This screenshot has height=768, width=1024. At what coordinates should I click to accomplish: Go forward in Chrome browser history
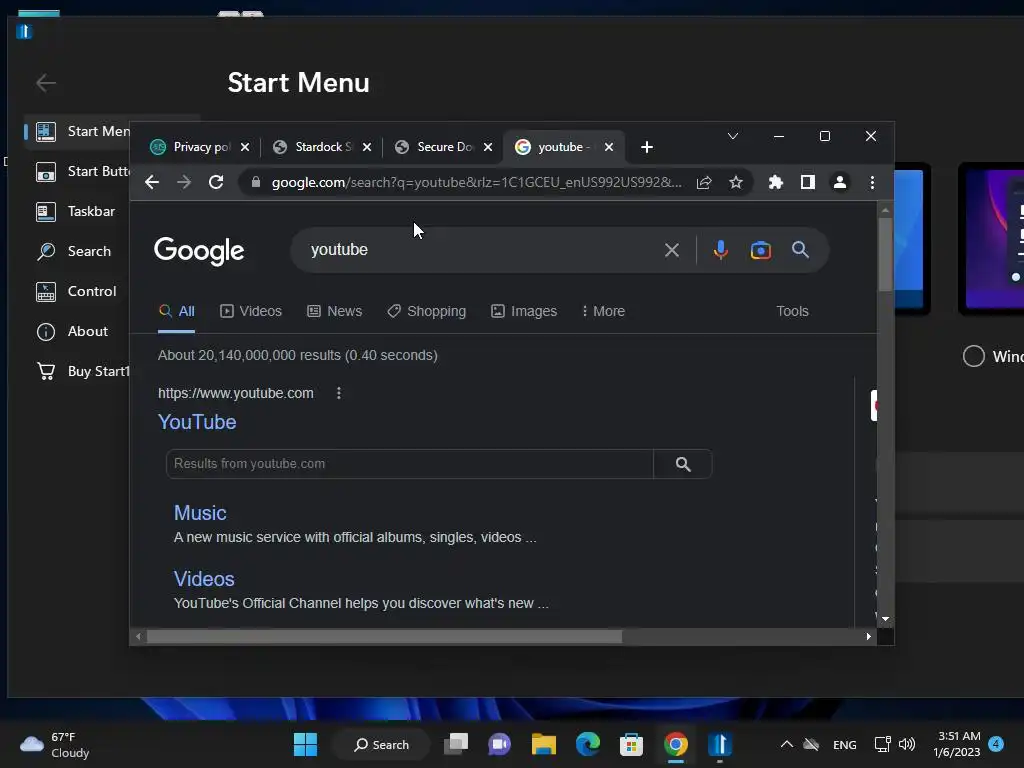(184, 182)
